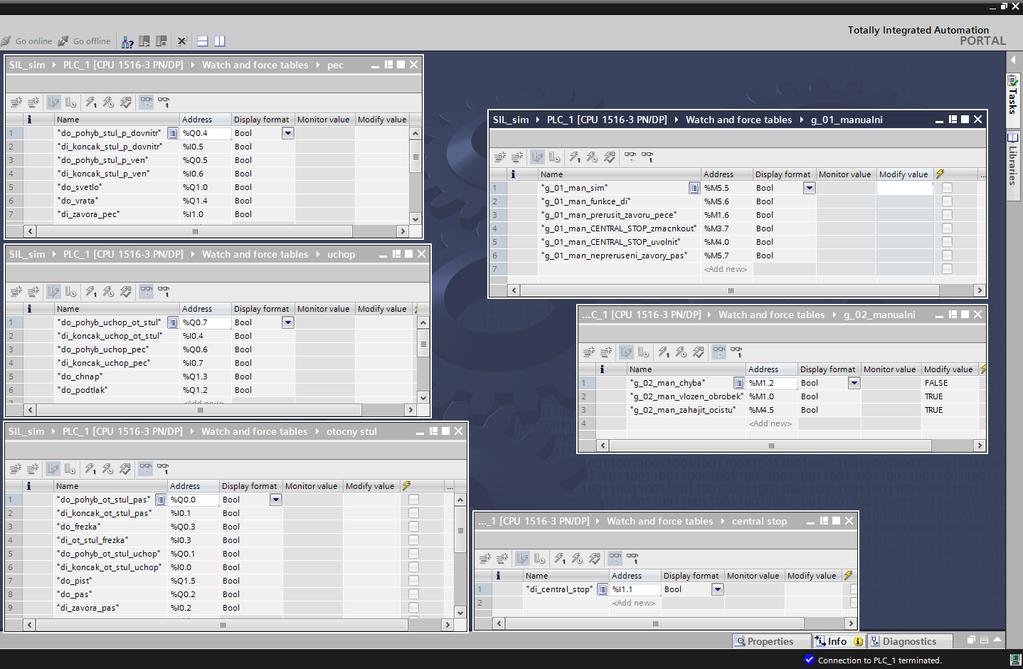Viewport: 1023px width, 669px height.
Task: Open Display format dropdown for do_pohyb_uchop_ot_stul
Action: [288, 322]
